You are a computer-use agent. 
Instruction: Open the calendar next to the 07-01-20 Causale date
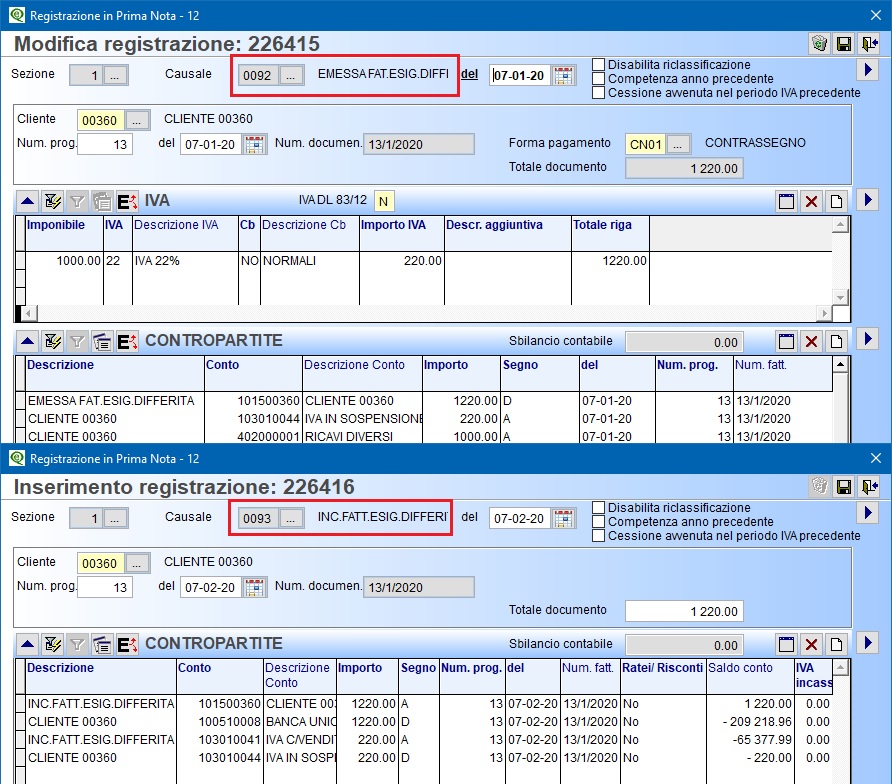pos(564,75)
